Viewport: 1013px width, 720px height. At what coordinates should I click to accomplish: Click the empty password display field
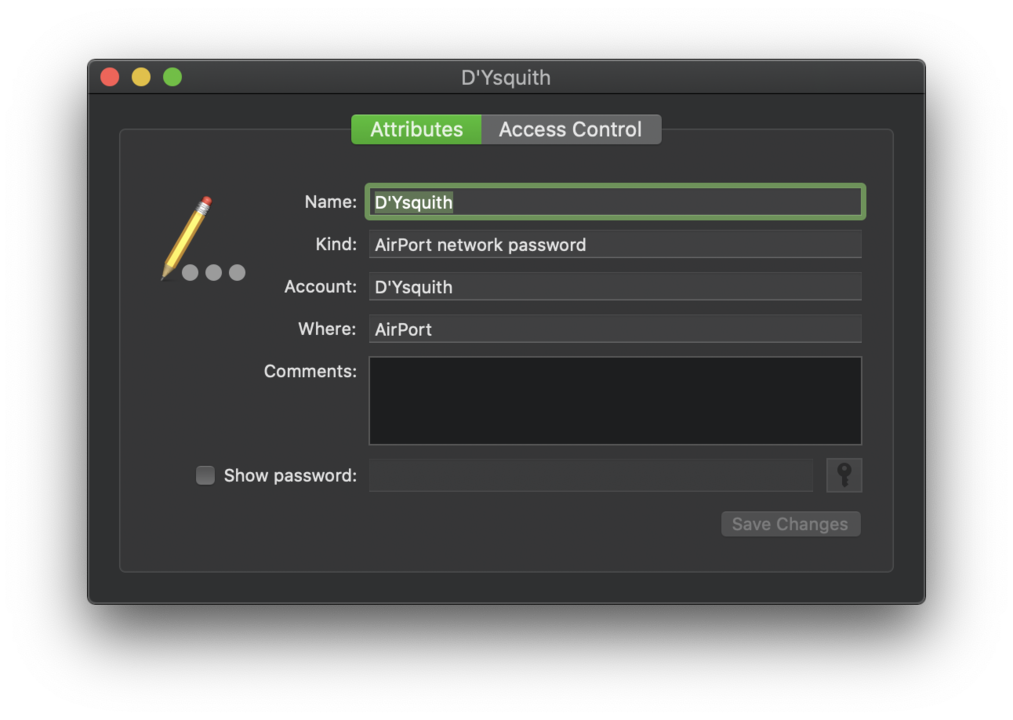pos(590,475)
